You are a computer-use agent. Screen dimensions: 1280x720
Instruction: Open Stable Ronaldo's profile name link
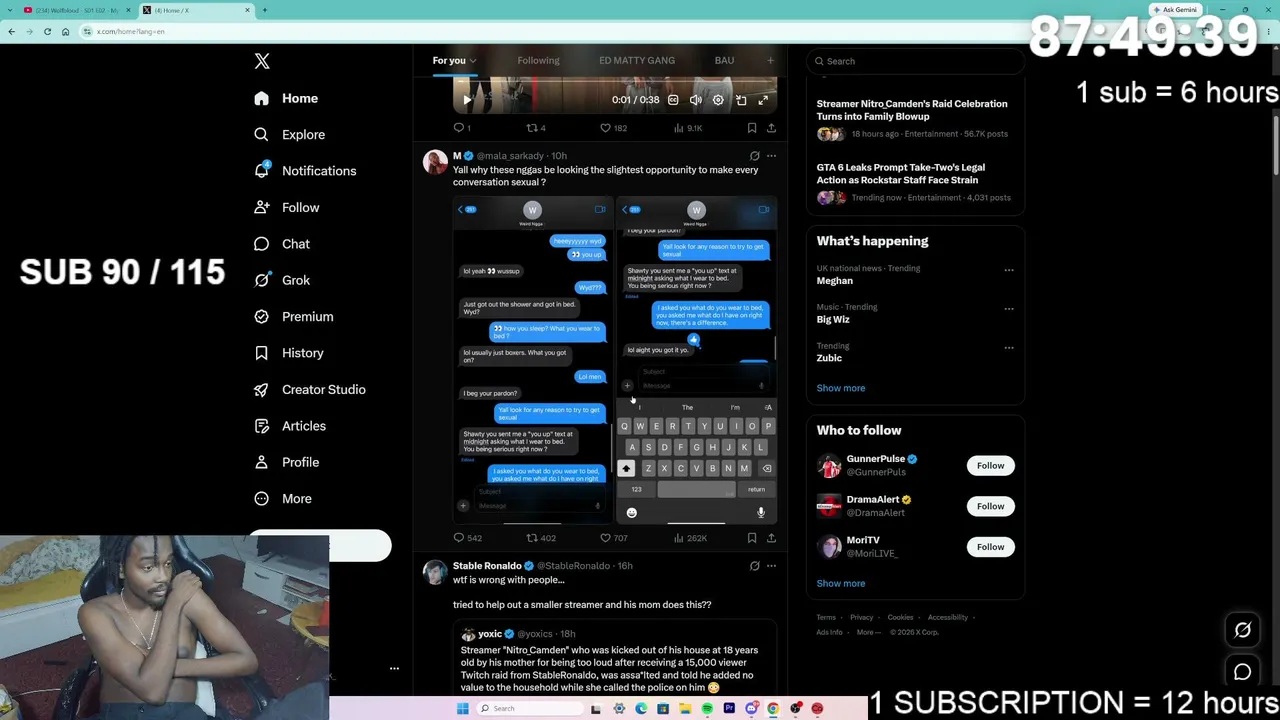(487, 566)
